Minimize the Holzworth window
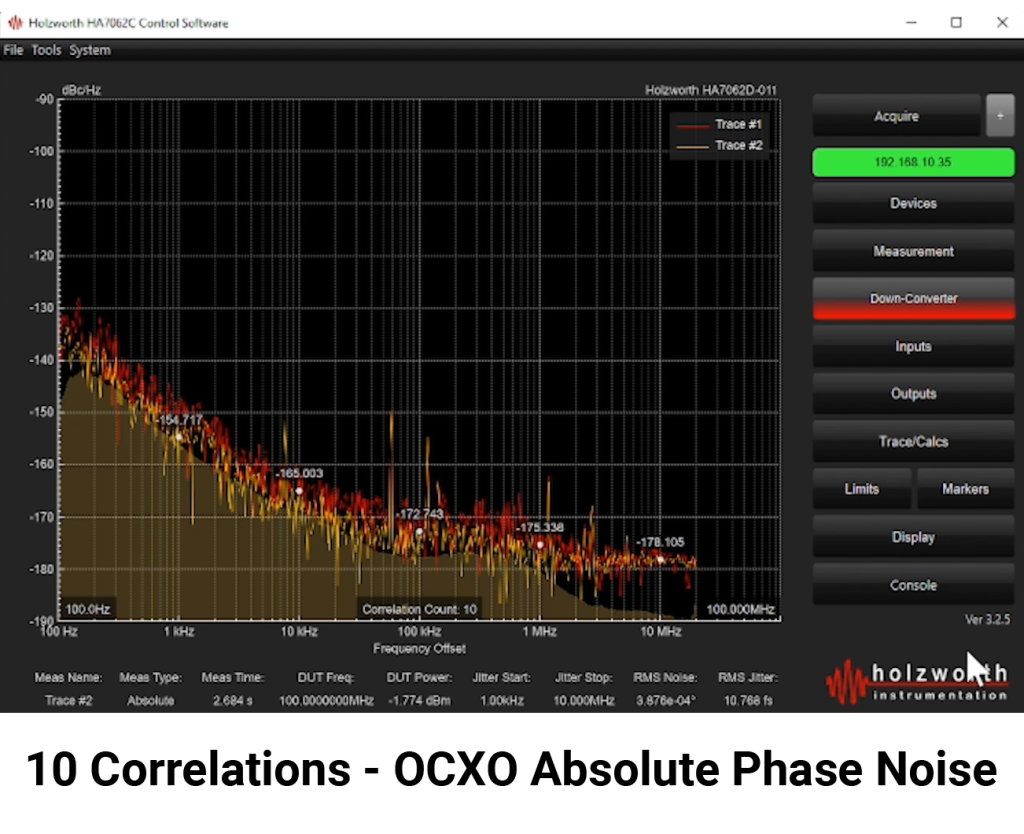The height and width of the screenshot is (834, 1024). (x=911, y=22)
